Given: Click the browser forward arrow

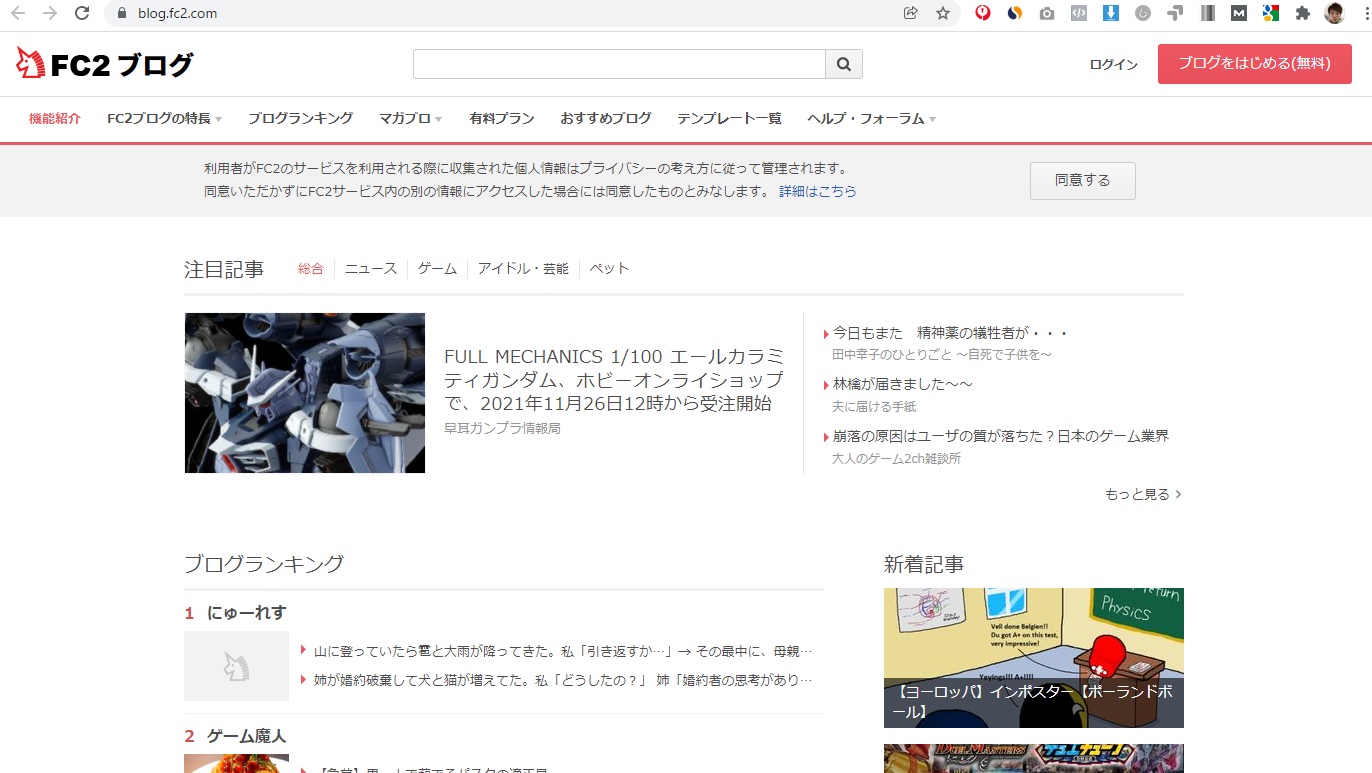Looking at the screenshot, I should (x=50, y=13).
